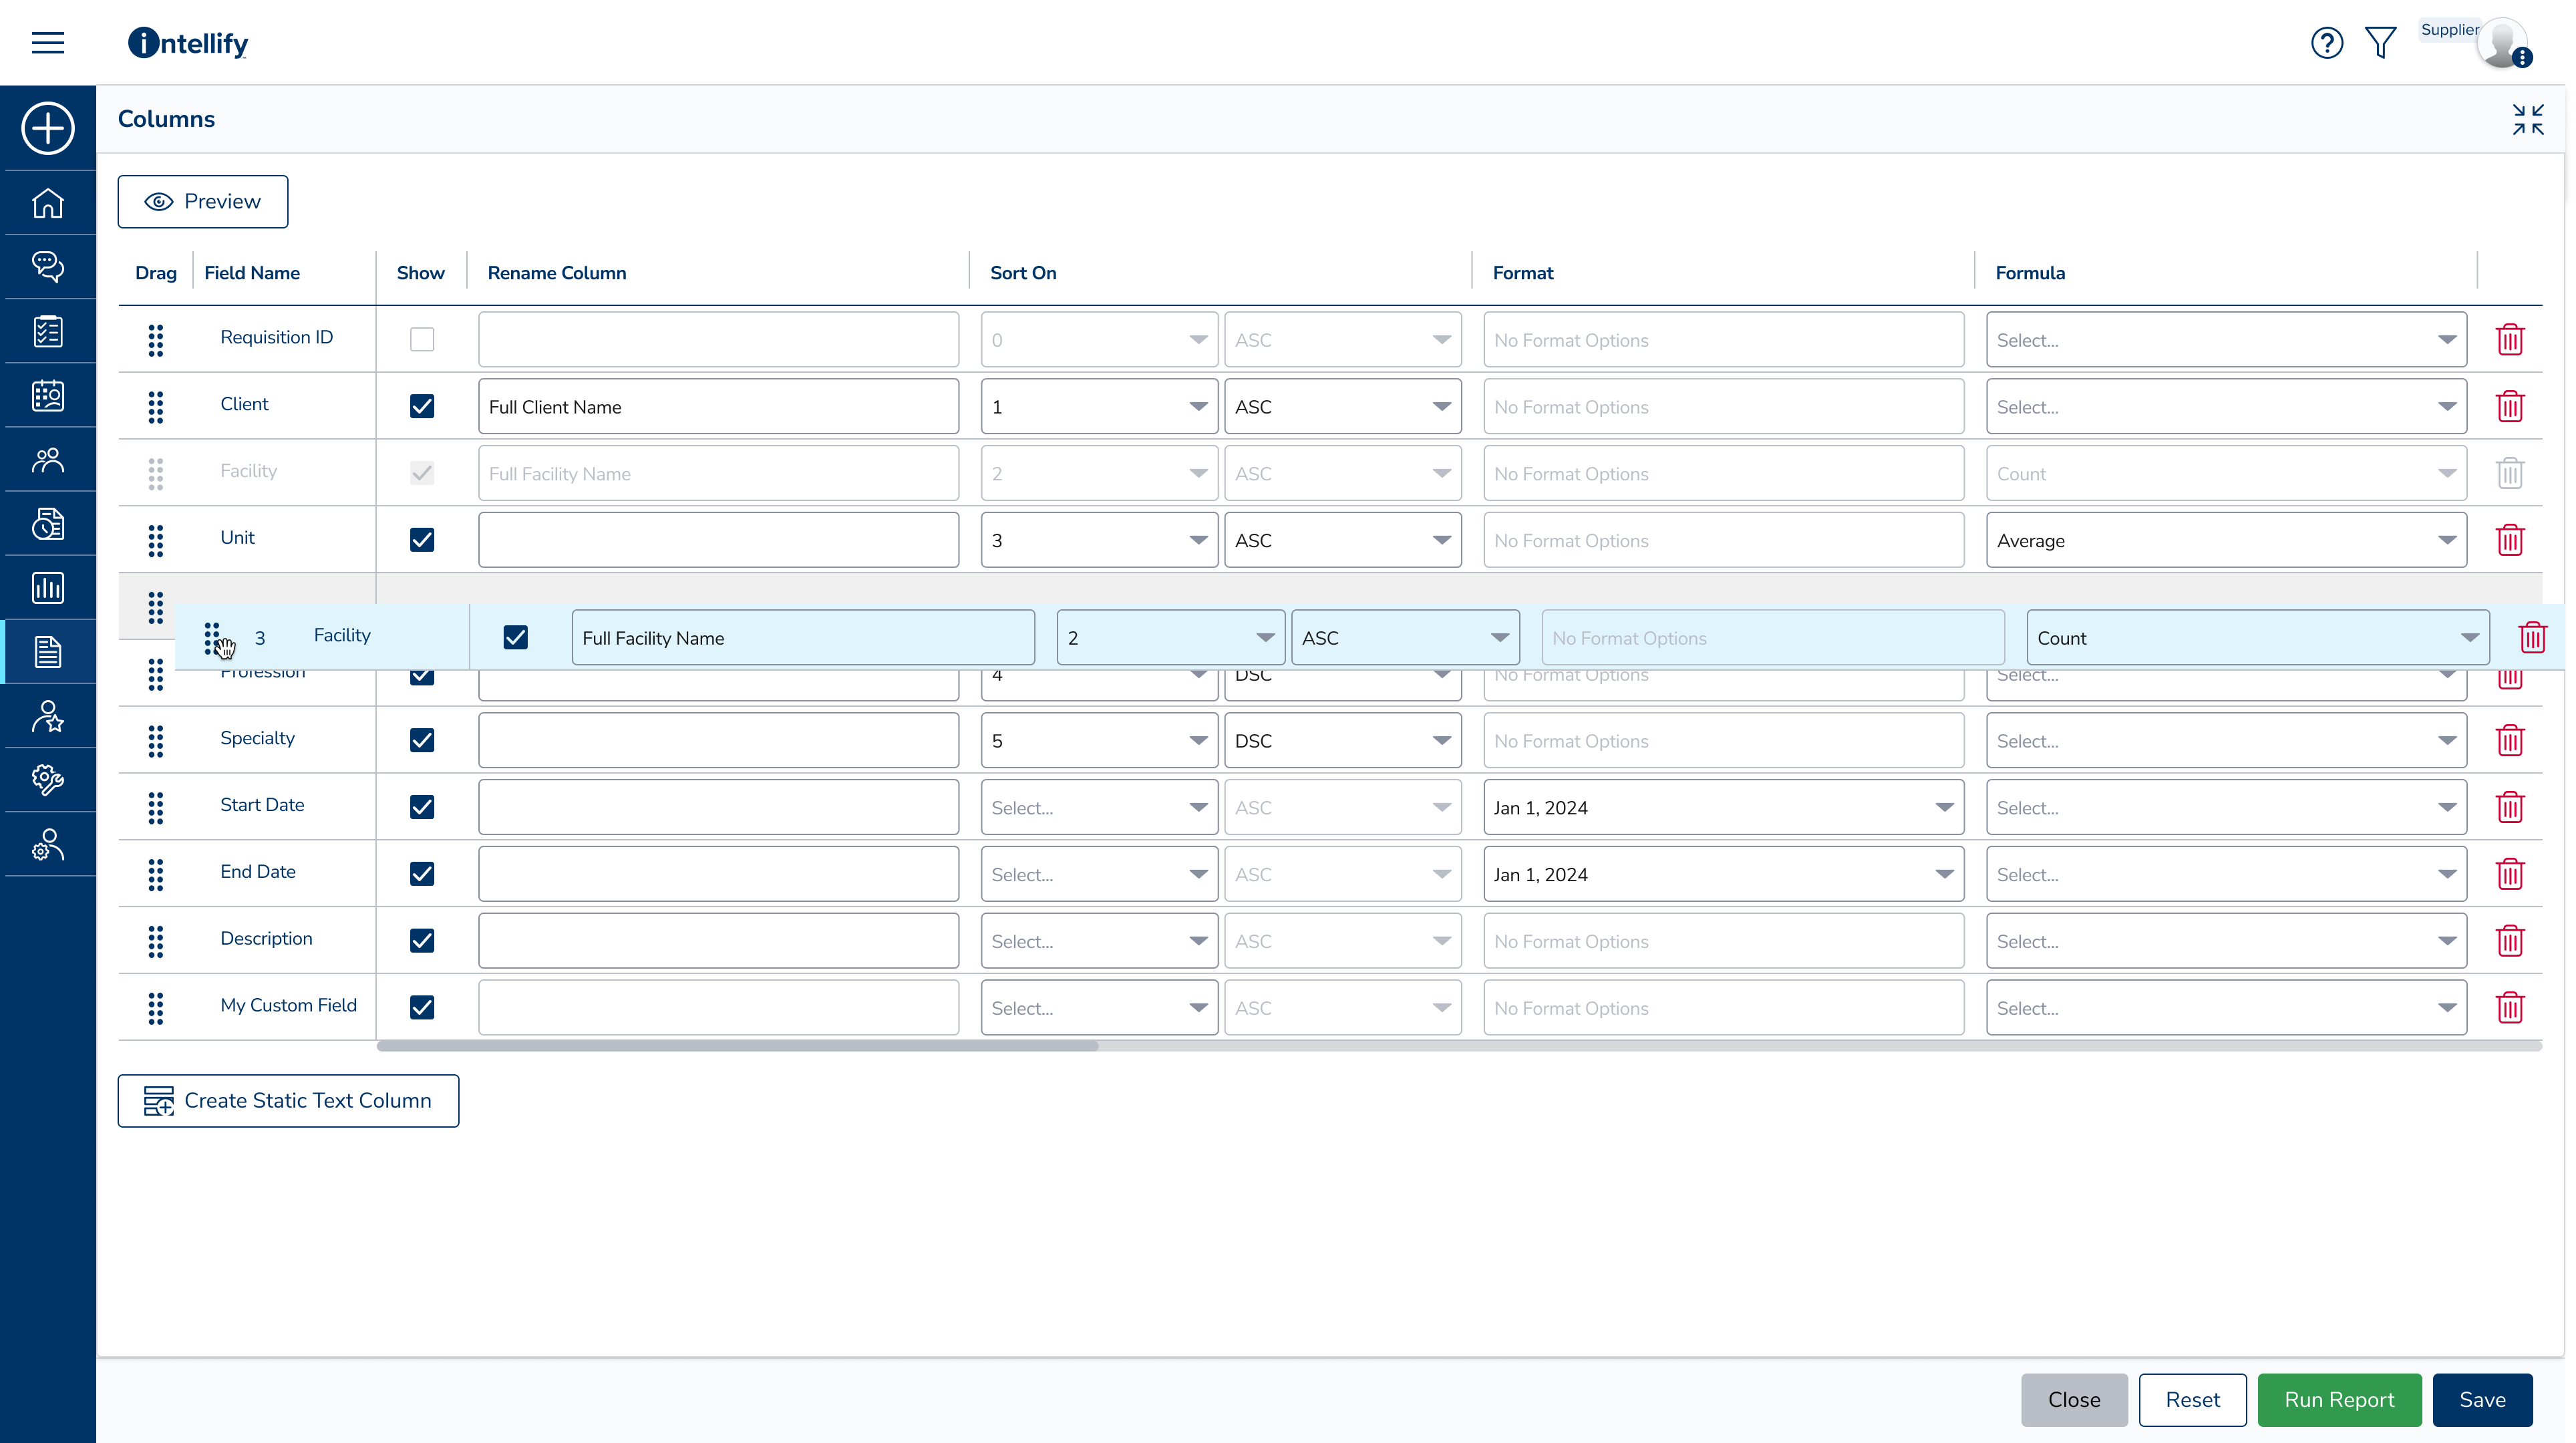The width and height of the screenshot is (2576, 1443).
Task: Select the home icon in the sidebar
Action: click(47, 203)
